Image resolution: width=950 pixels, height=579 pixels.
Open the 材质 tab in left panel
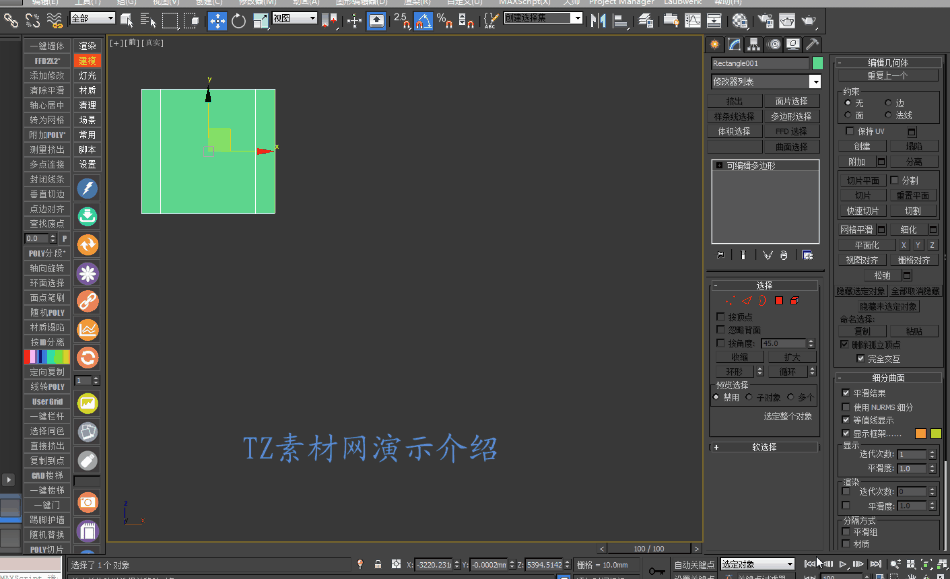[88, 90]
